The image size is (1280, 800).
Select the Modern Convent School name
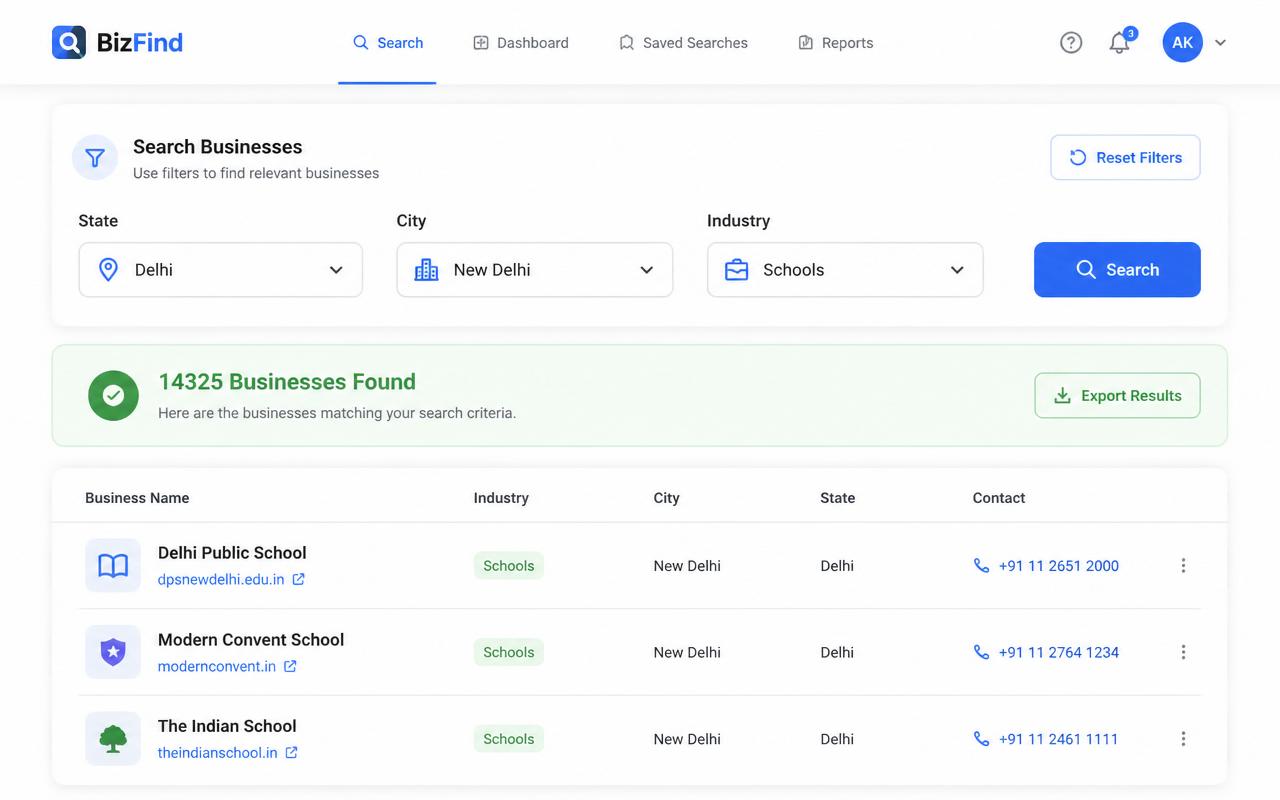click(x=251, y=640)
